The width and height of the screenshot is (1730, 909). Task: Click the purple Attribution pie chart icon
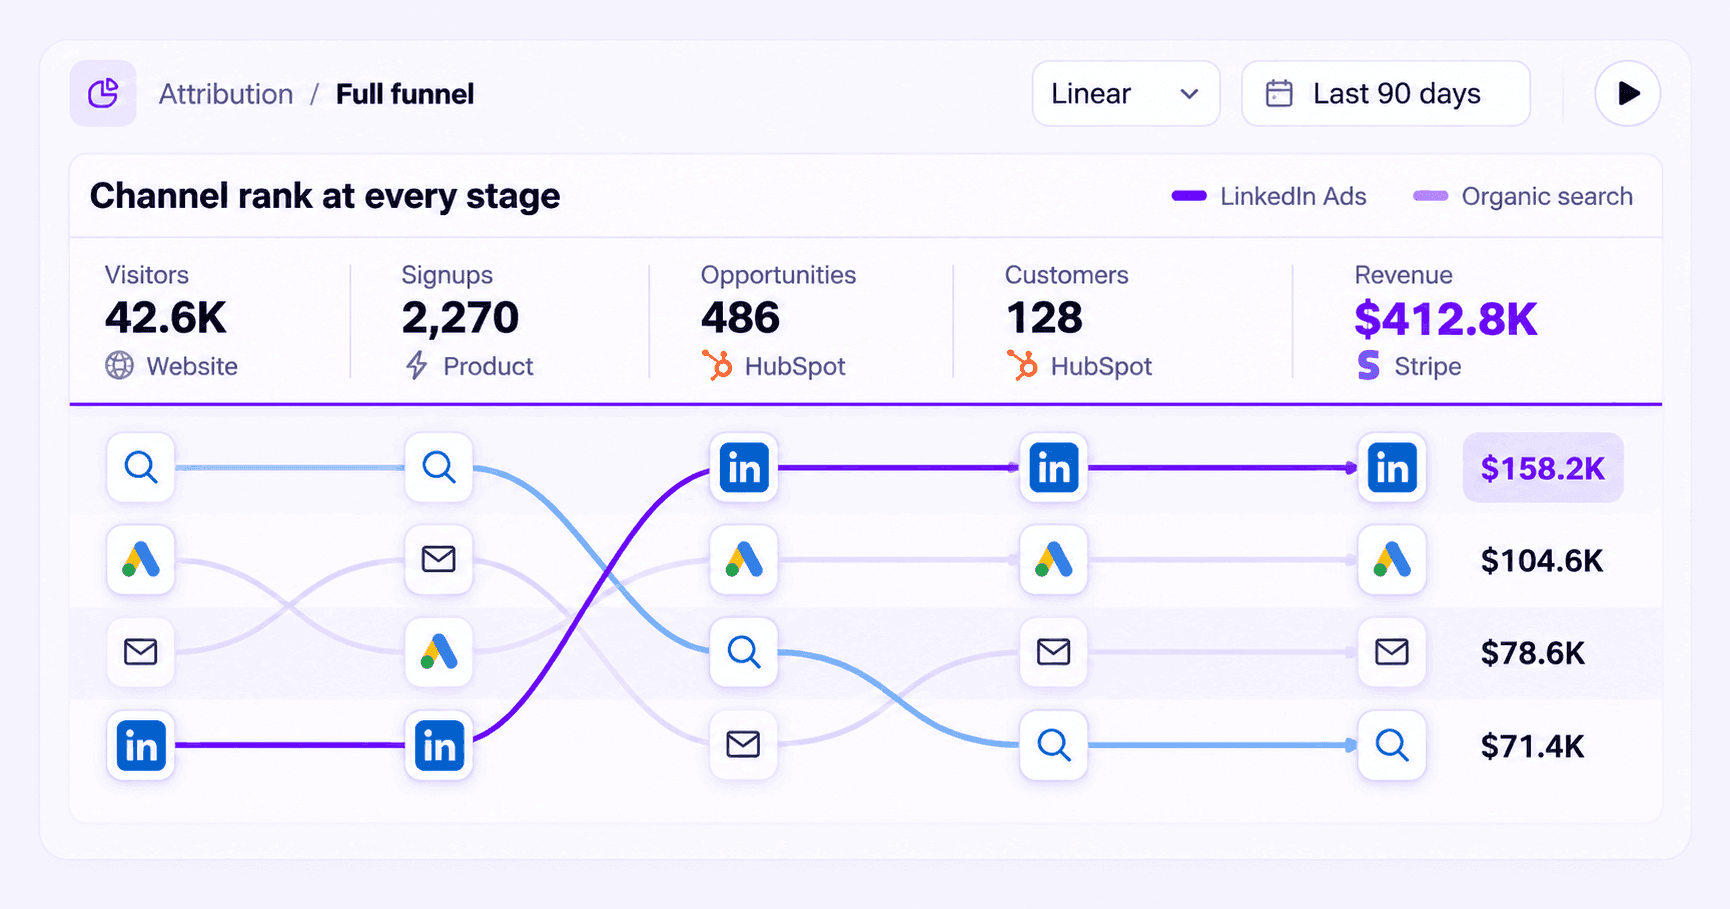(x=103, y=94)
